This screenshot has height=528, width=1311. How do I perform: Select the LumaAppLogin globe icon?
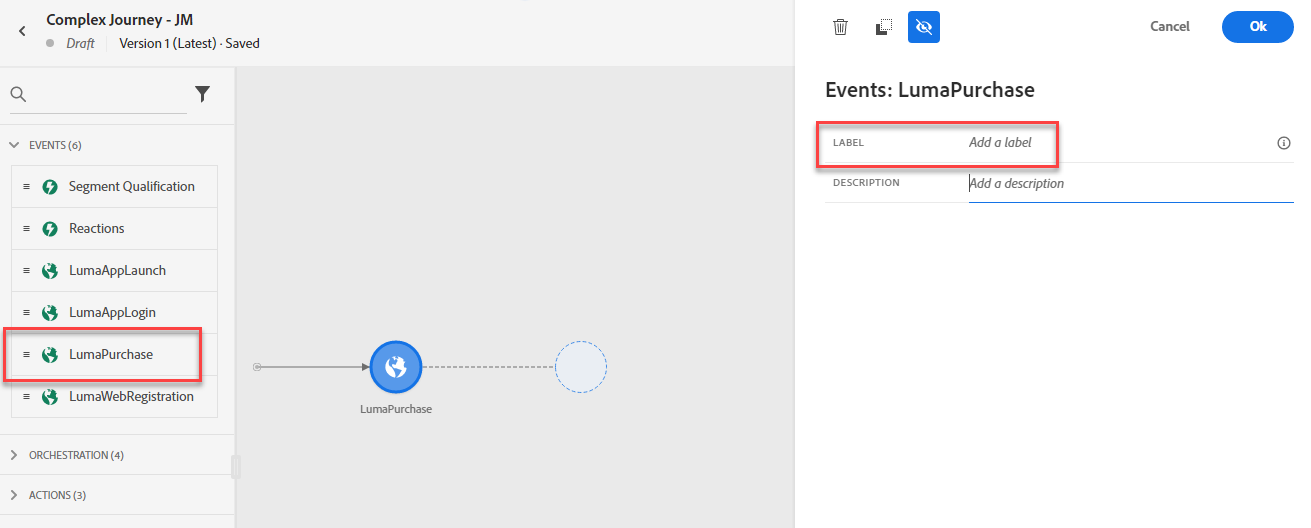coord(50,313)
